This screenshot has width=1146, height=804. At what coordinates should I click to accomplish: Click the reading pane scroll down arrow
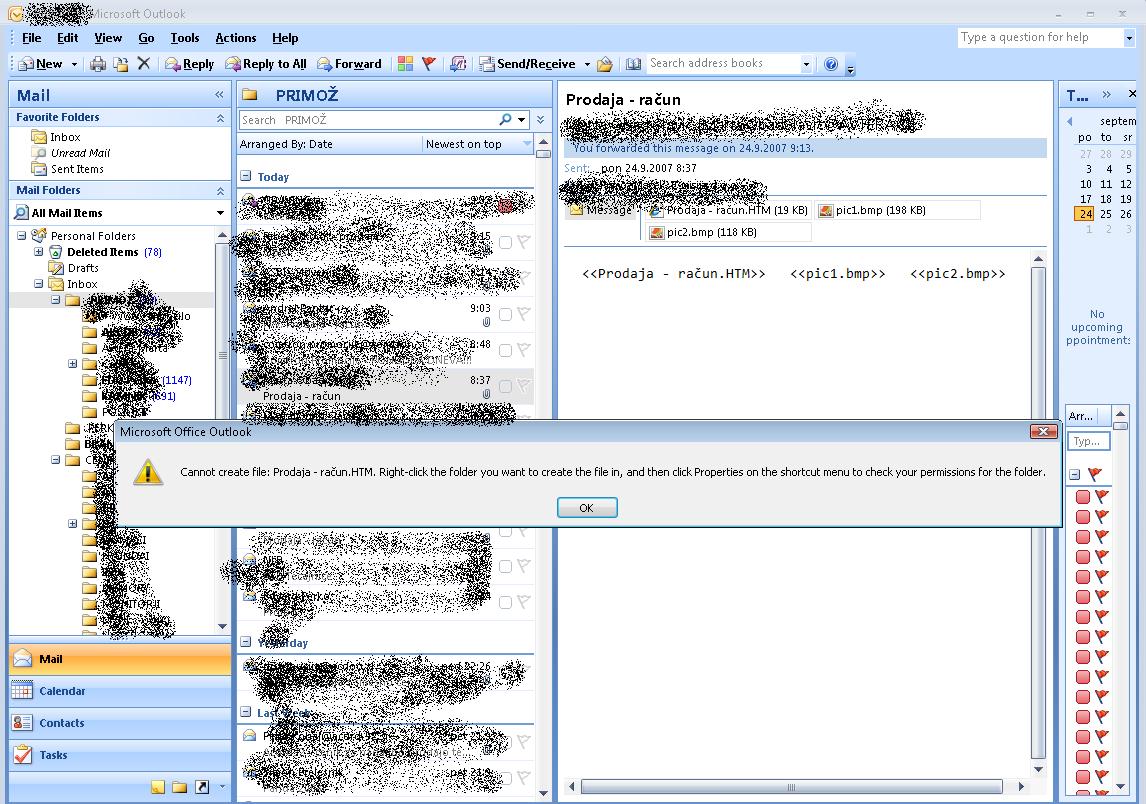tap(1038, 769)
